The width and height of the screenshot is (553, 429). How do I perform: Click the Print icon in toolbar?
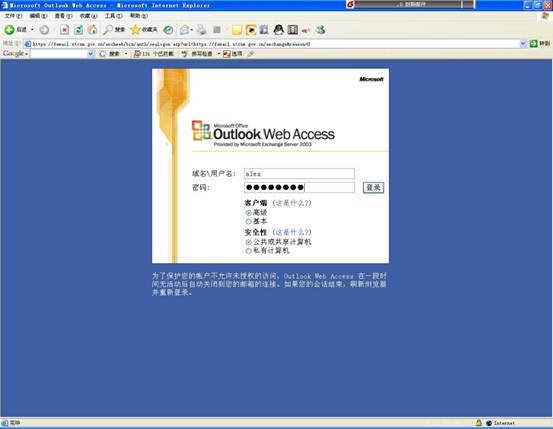pyautogui.click(x=201, y=30)
